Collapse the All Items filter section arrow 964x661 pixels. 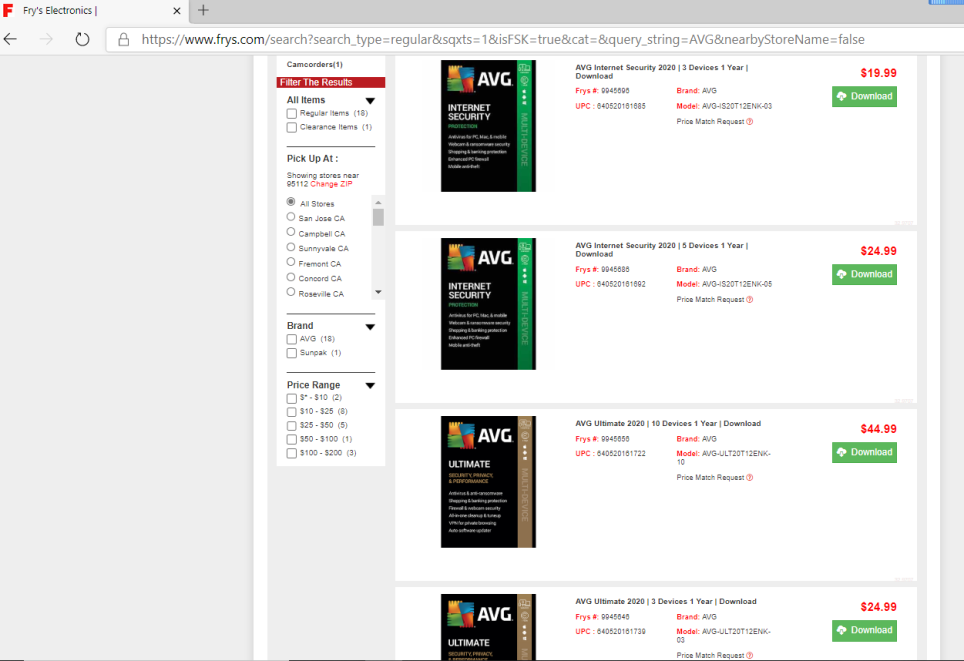(x=370, y=101)
